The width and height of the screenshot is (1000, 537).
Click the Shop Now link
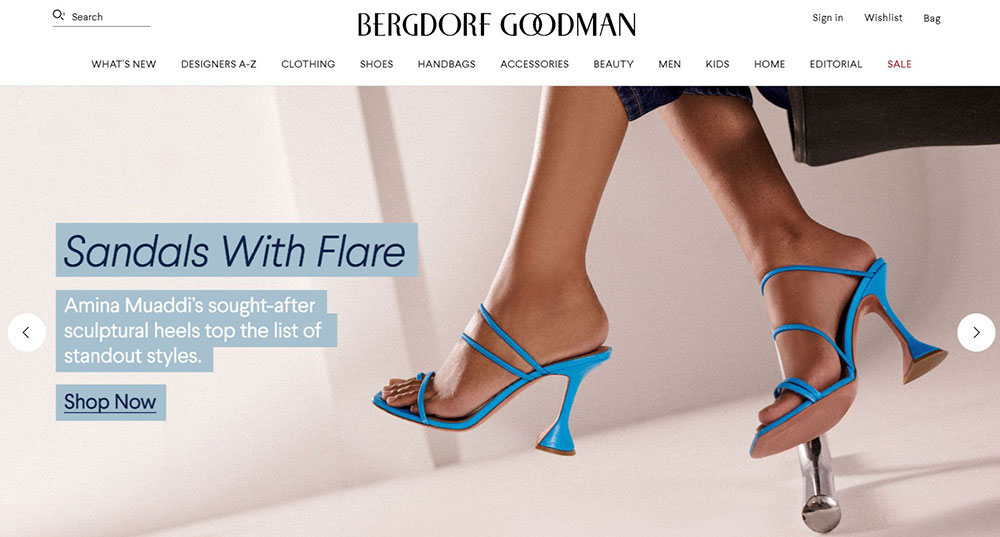(110, 402)
